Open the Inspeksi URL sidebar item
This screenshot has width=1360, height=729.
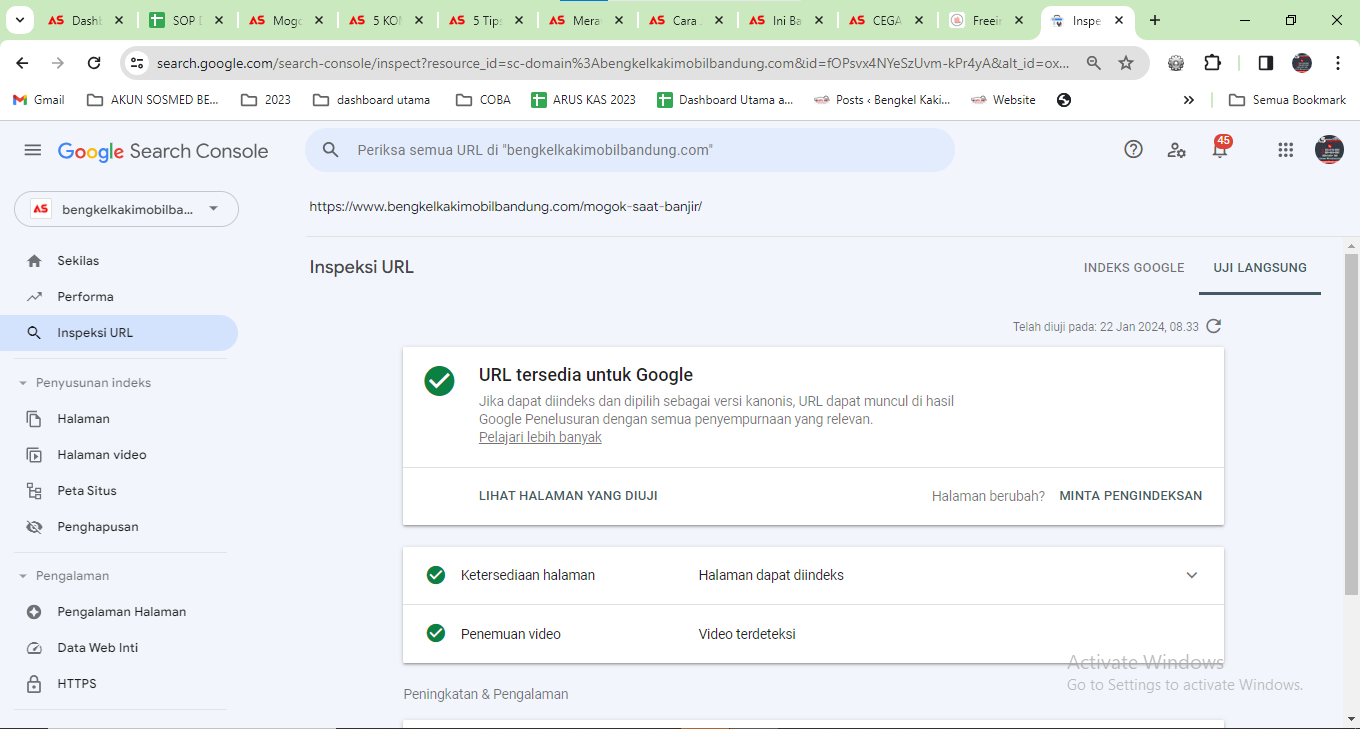119,333
